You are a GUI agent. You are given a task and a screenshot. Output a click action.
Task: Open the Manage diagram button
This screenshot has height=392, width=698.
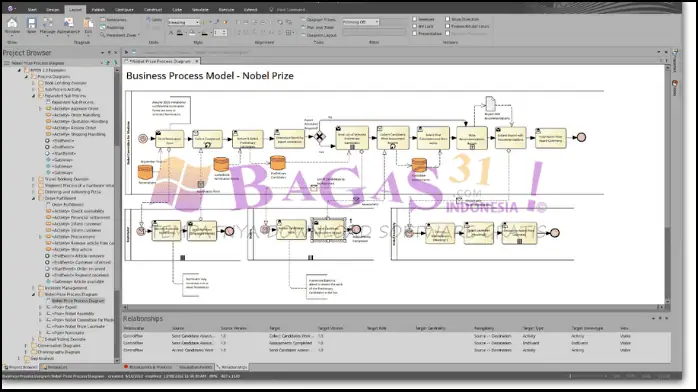point(48,26)
